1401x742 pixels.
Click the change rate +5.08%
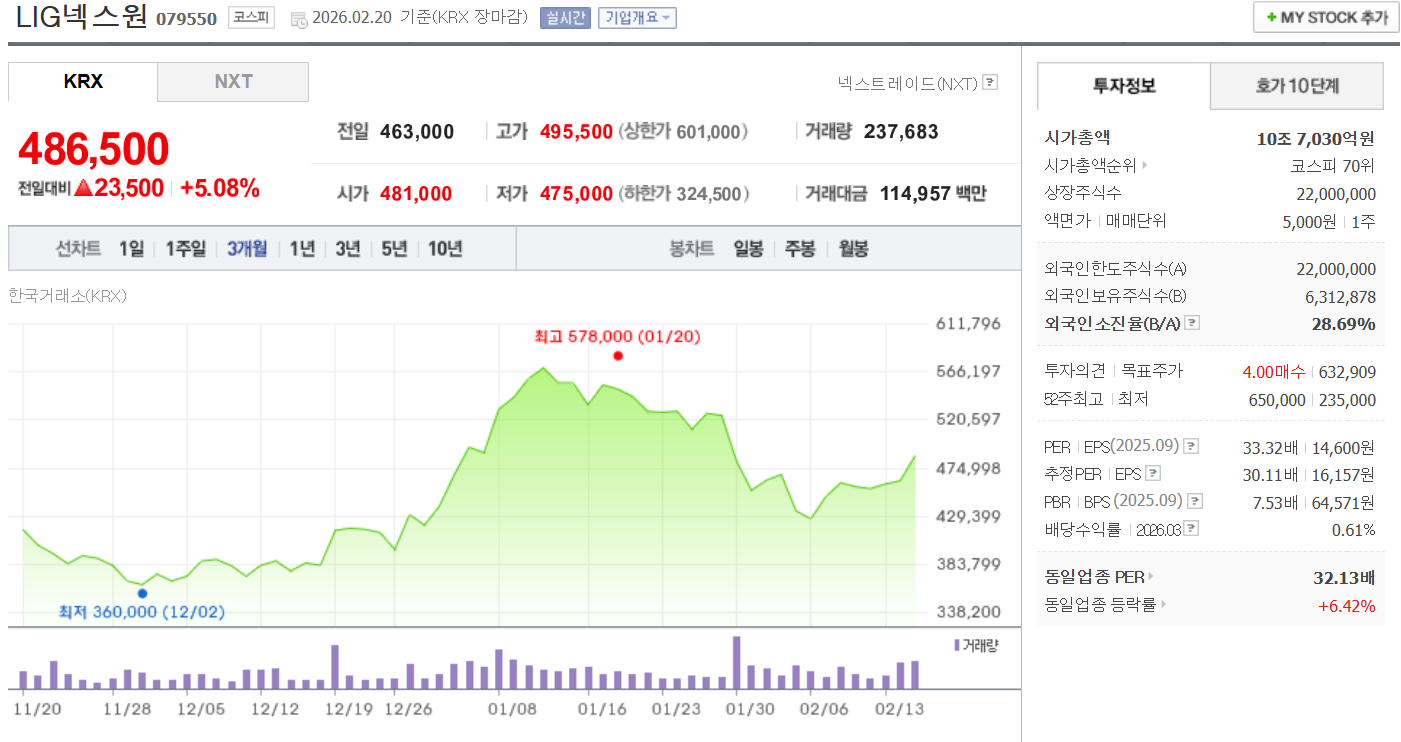tap(220, 188)
